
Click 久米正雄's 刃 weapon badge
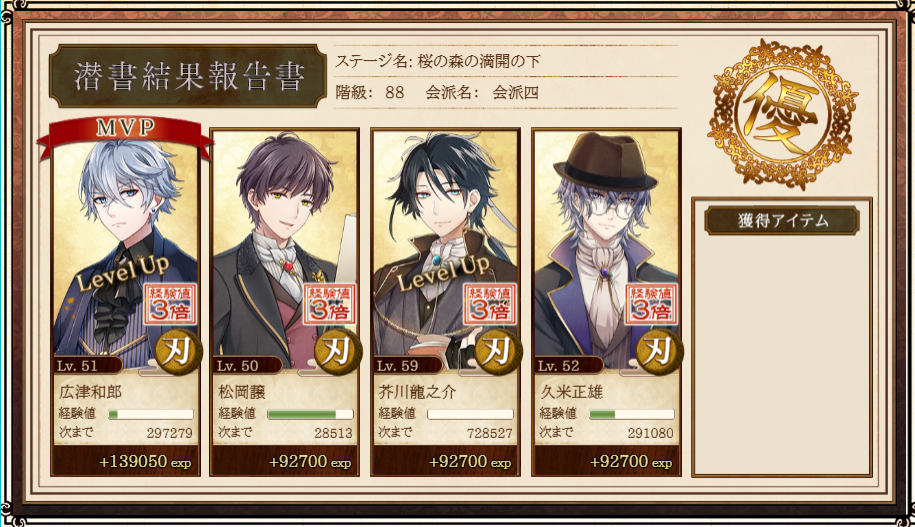[659, 351]
